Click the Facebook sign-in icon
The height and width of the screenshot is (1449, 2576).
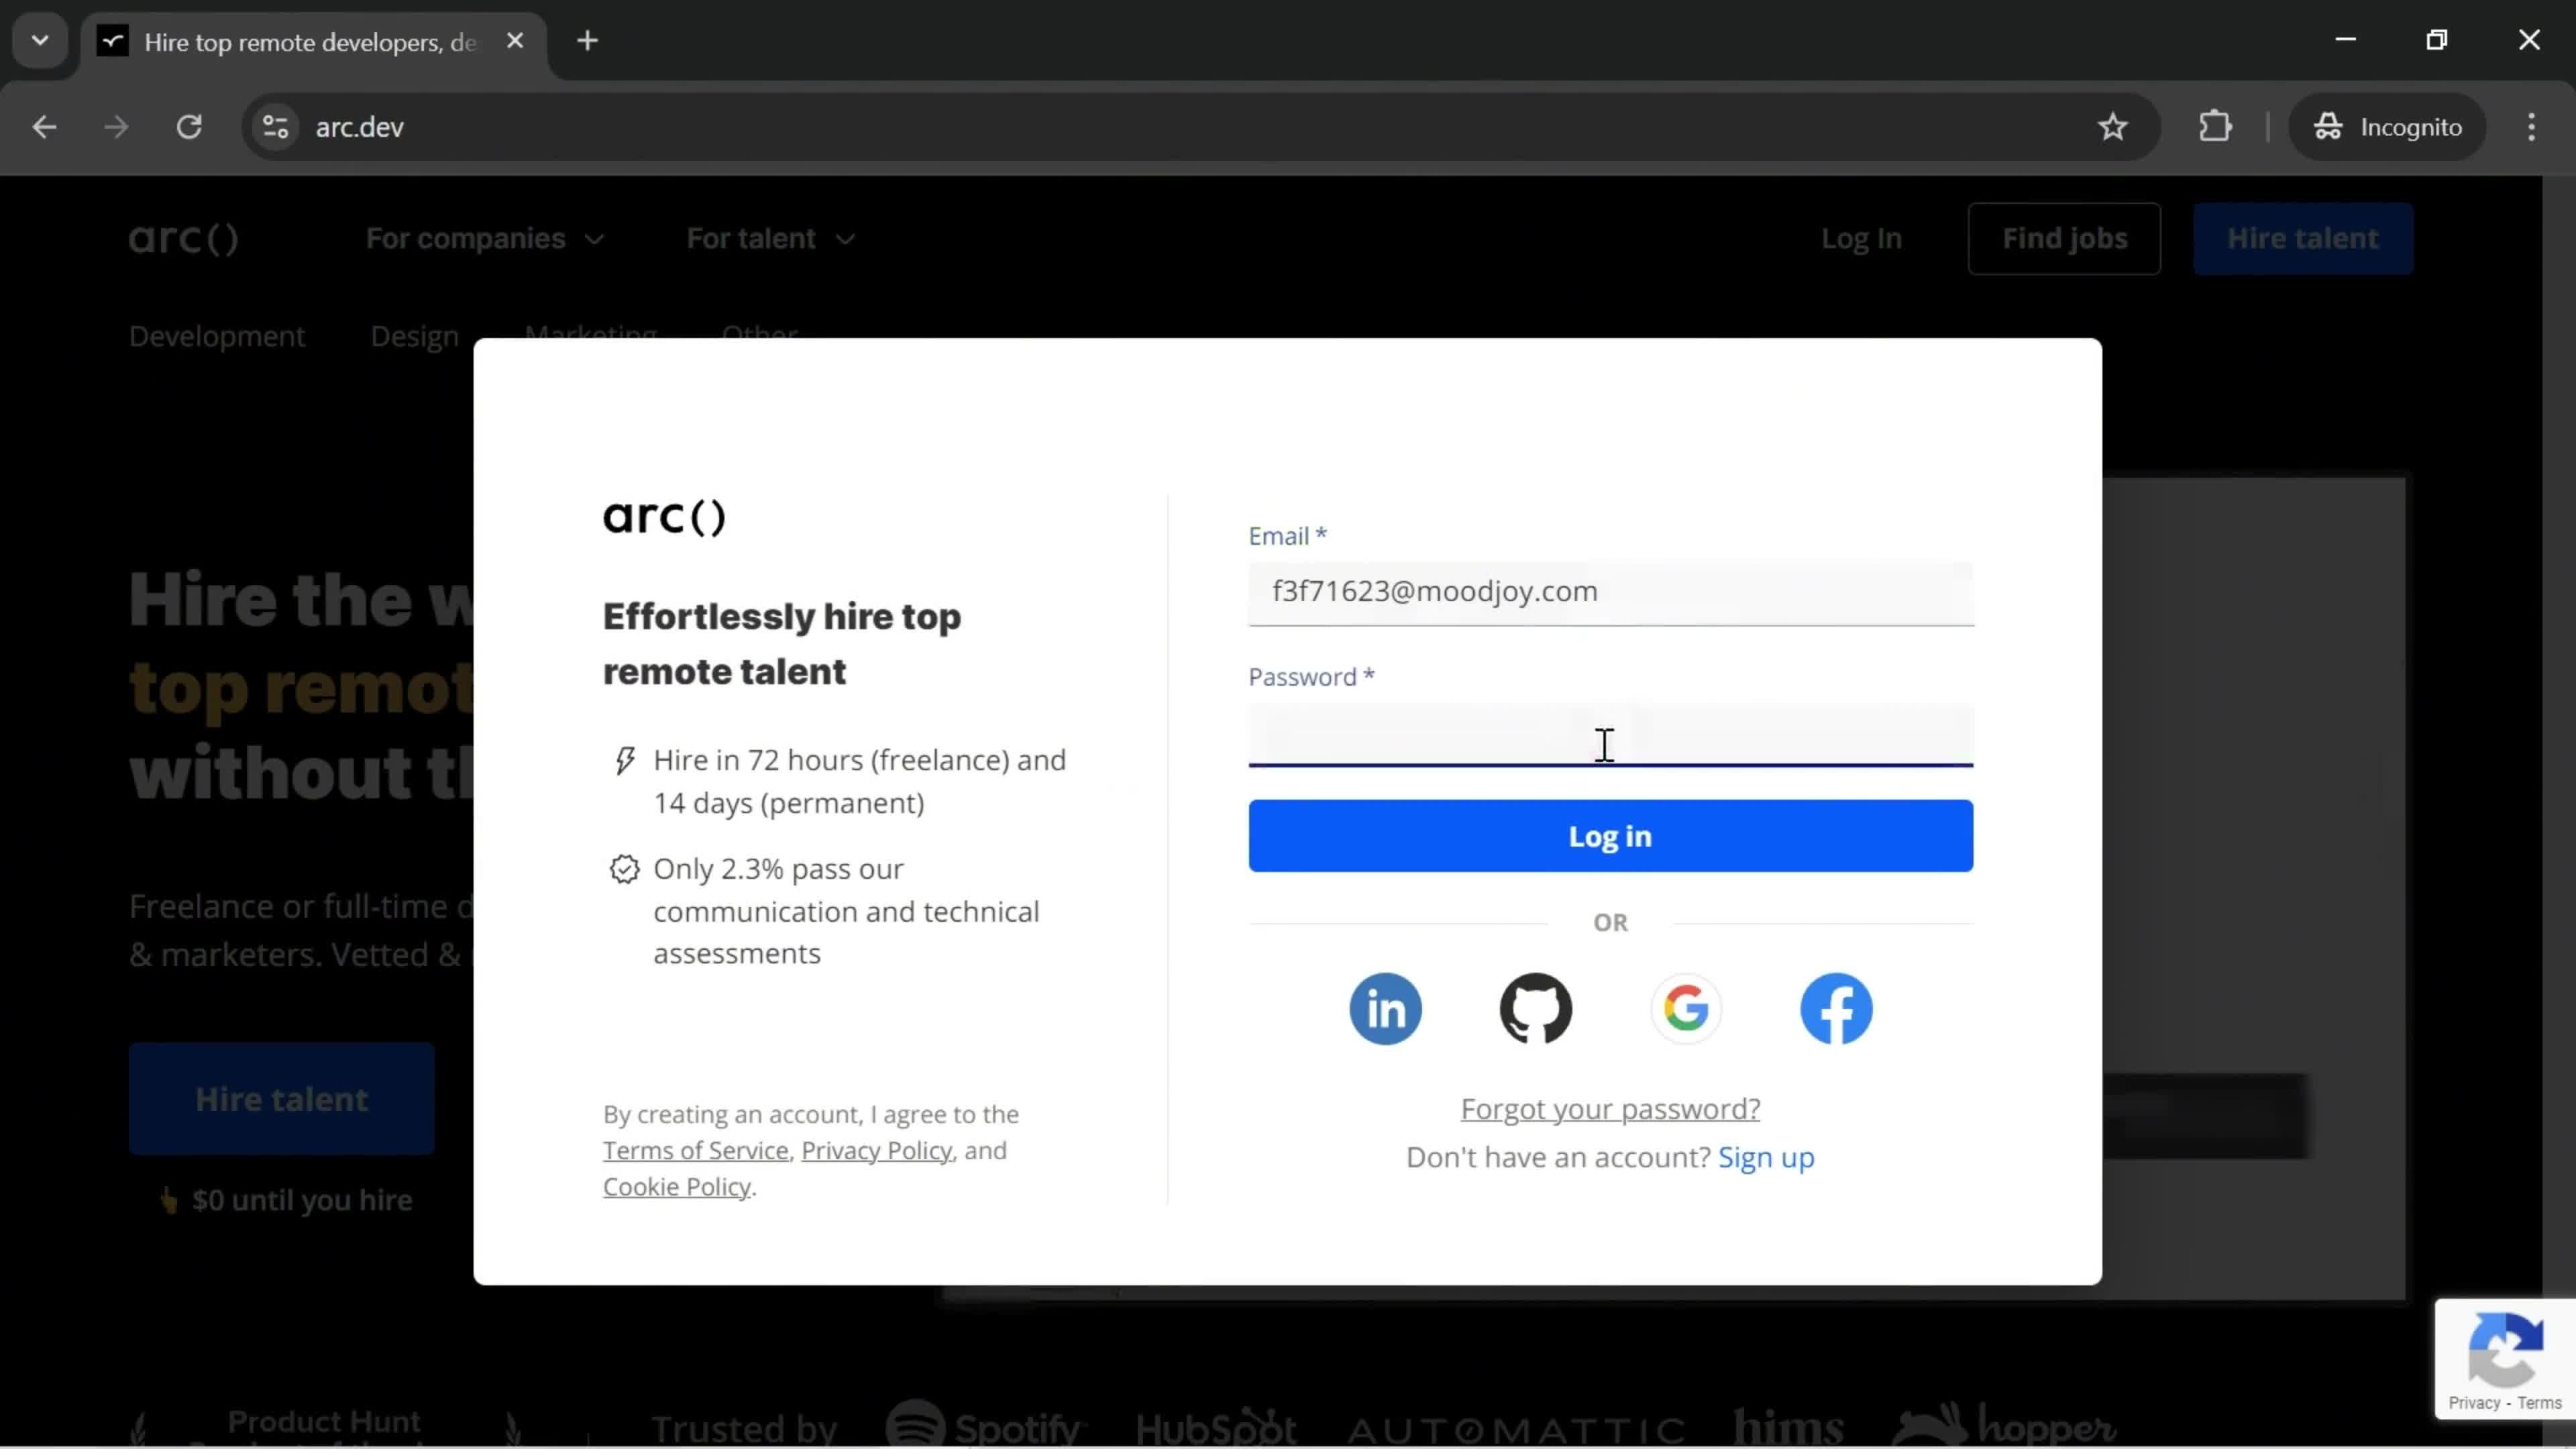pos(1837,1008)
